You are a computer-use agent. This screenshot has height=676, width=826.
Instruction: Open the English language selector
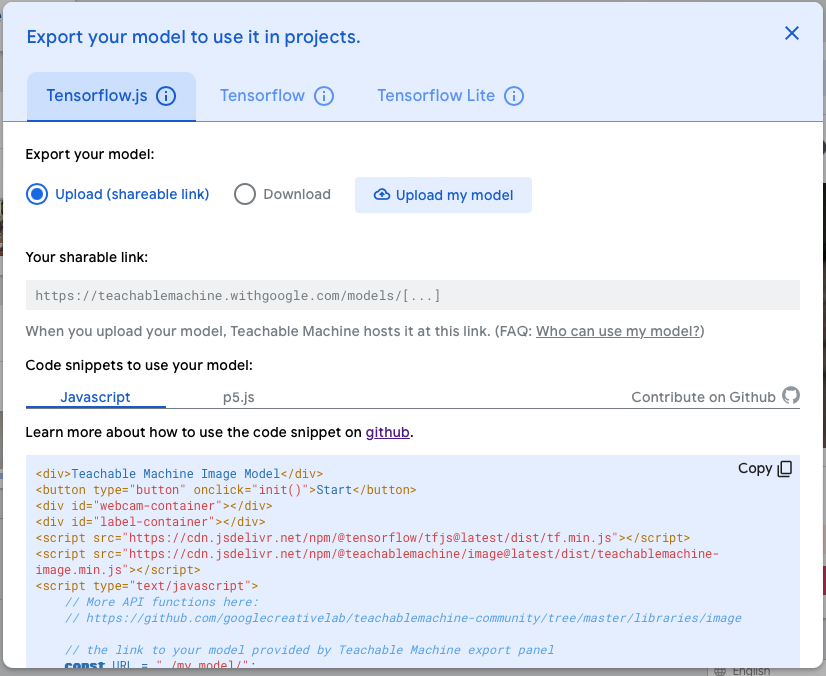[x=750, y=671]
